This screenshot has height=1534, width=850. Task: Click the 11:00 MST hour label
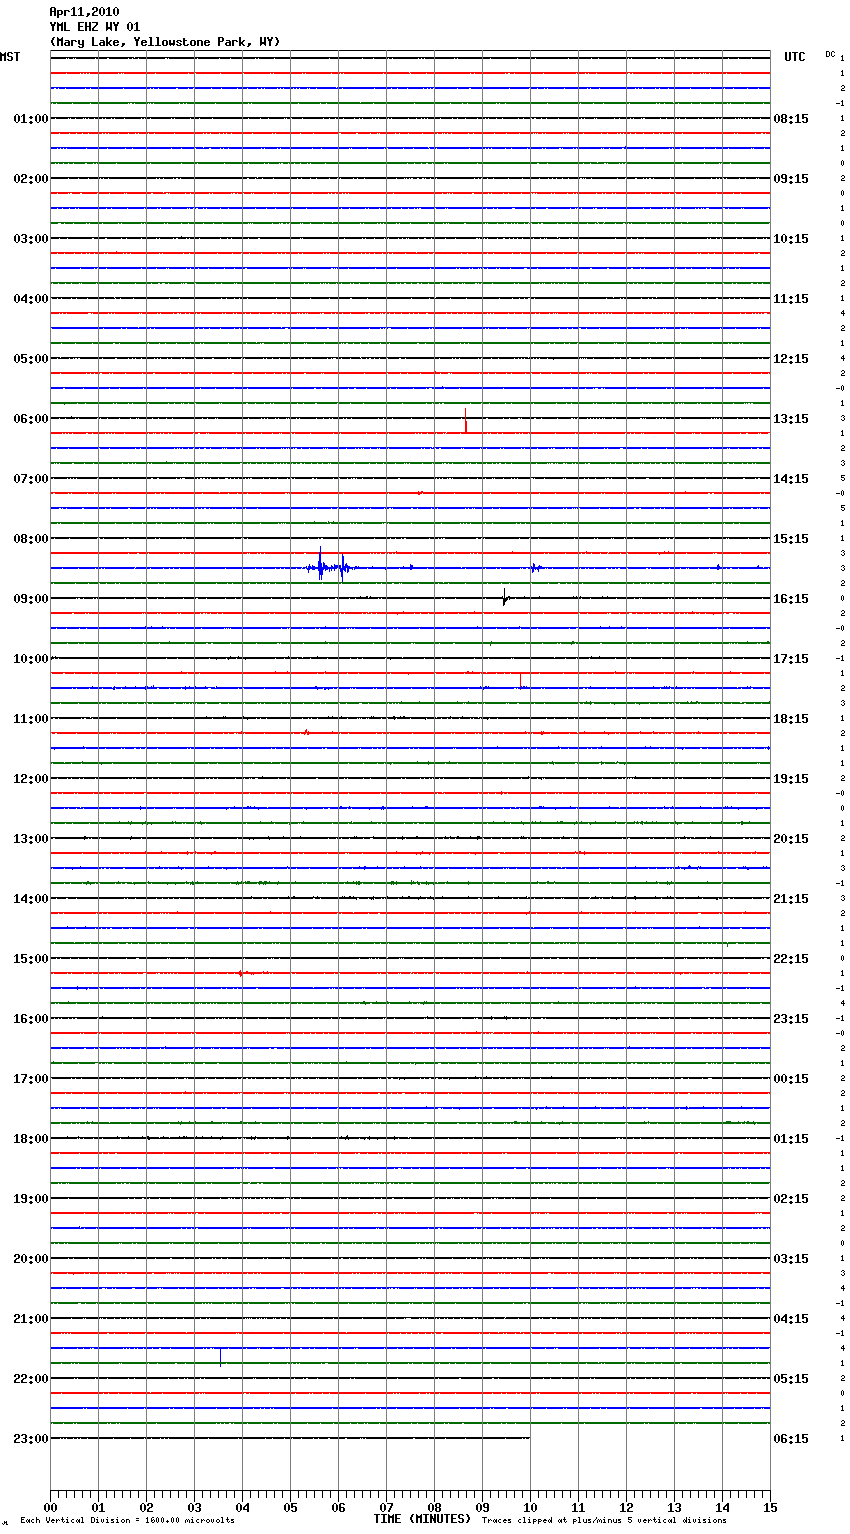coord(31,719)
